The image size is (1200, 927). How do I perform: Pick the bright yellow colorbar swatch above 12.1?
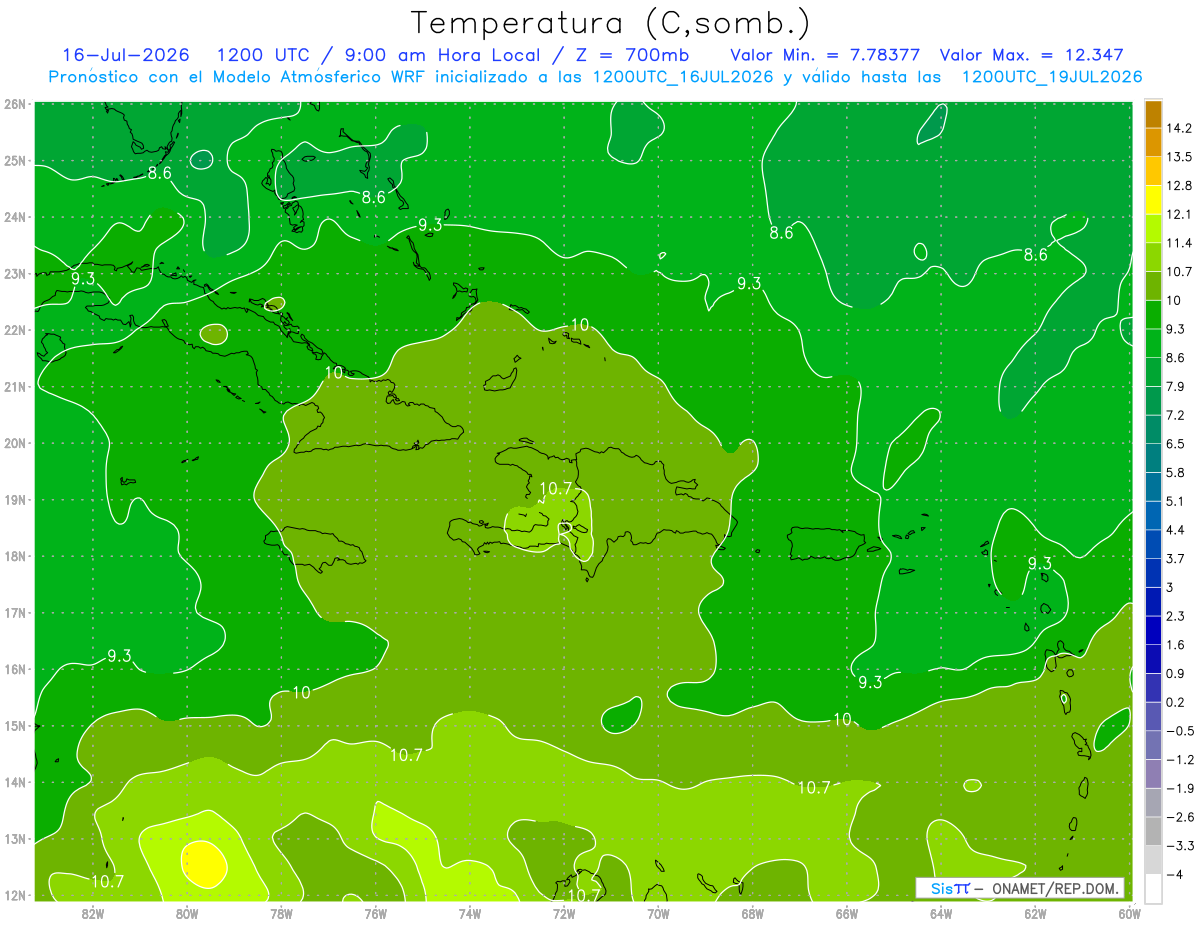[x=1154, y=200]
